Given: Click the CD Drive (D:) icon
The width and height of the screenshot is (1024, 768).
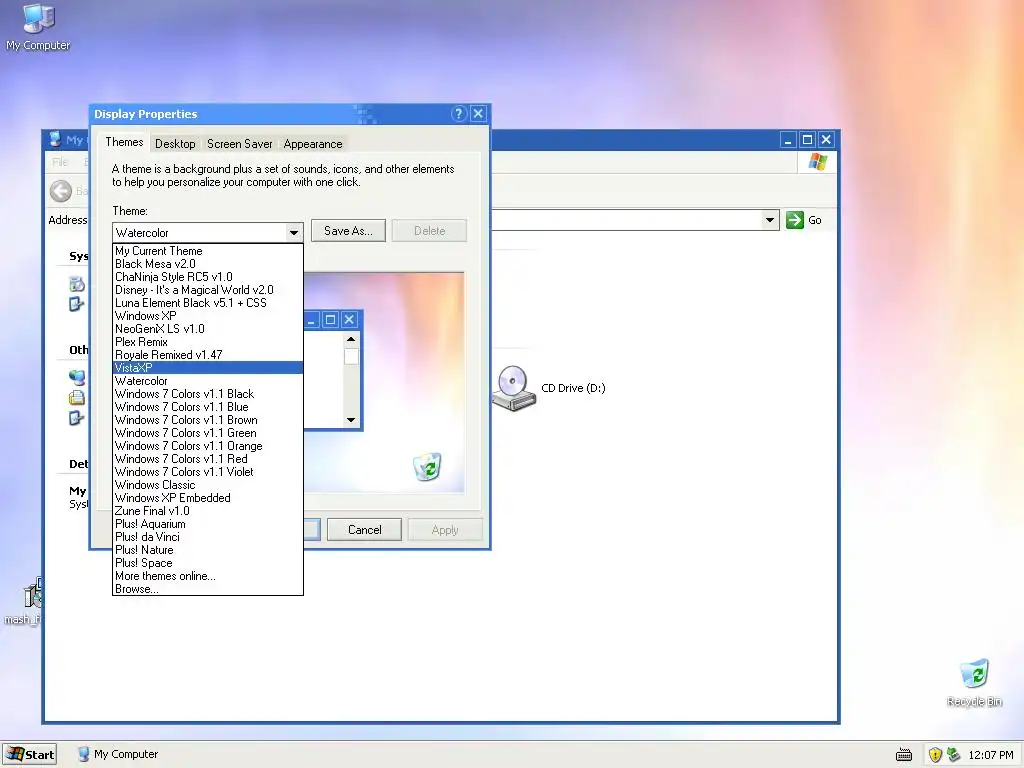Looking at the screenshot, I should (x=514, y=388).
